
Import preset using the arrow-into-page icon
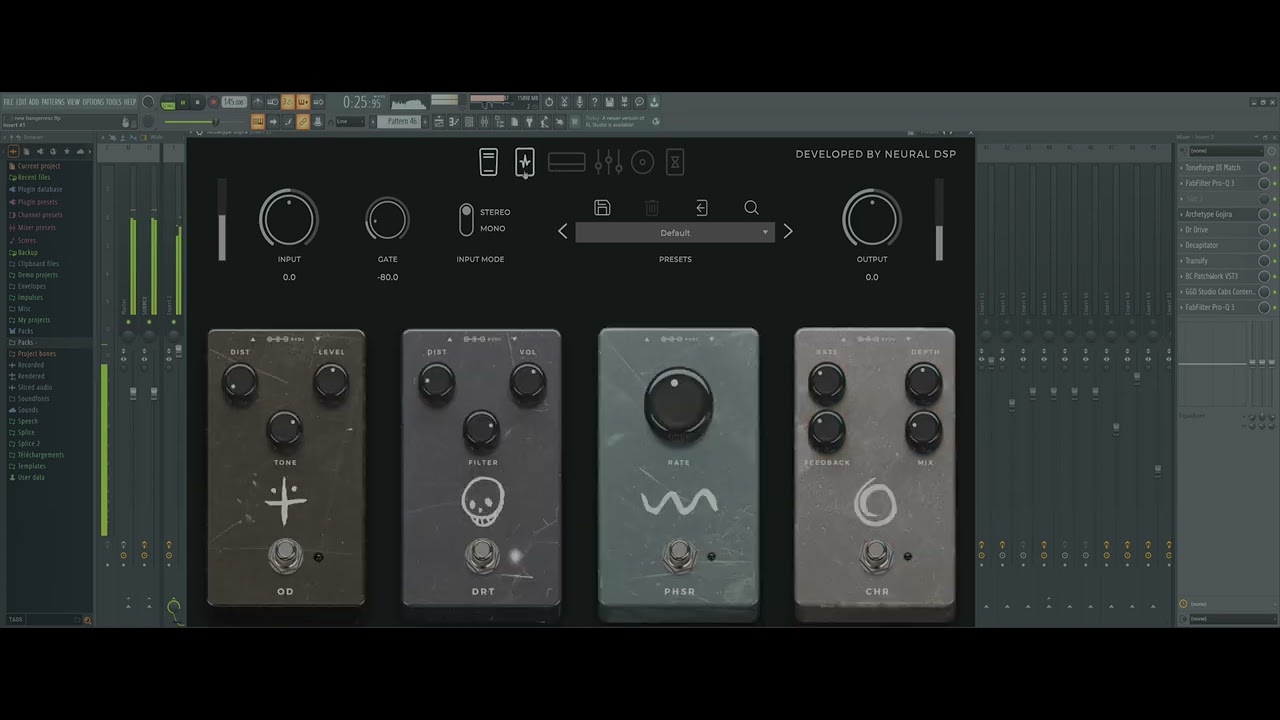701,208
